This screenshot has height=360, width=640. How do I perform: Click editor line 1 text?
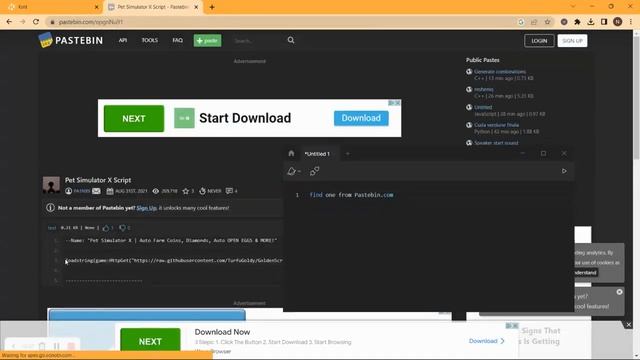[x=351, y=195]
